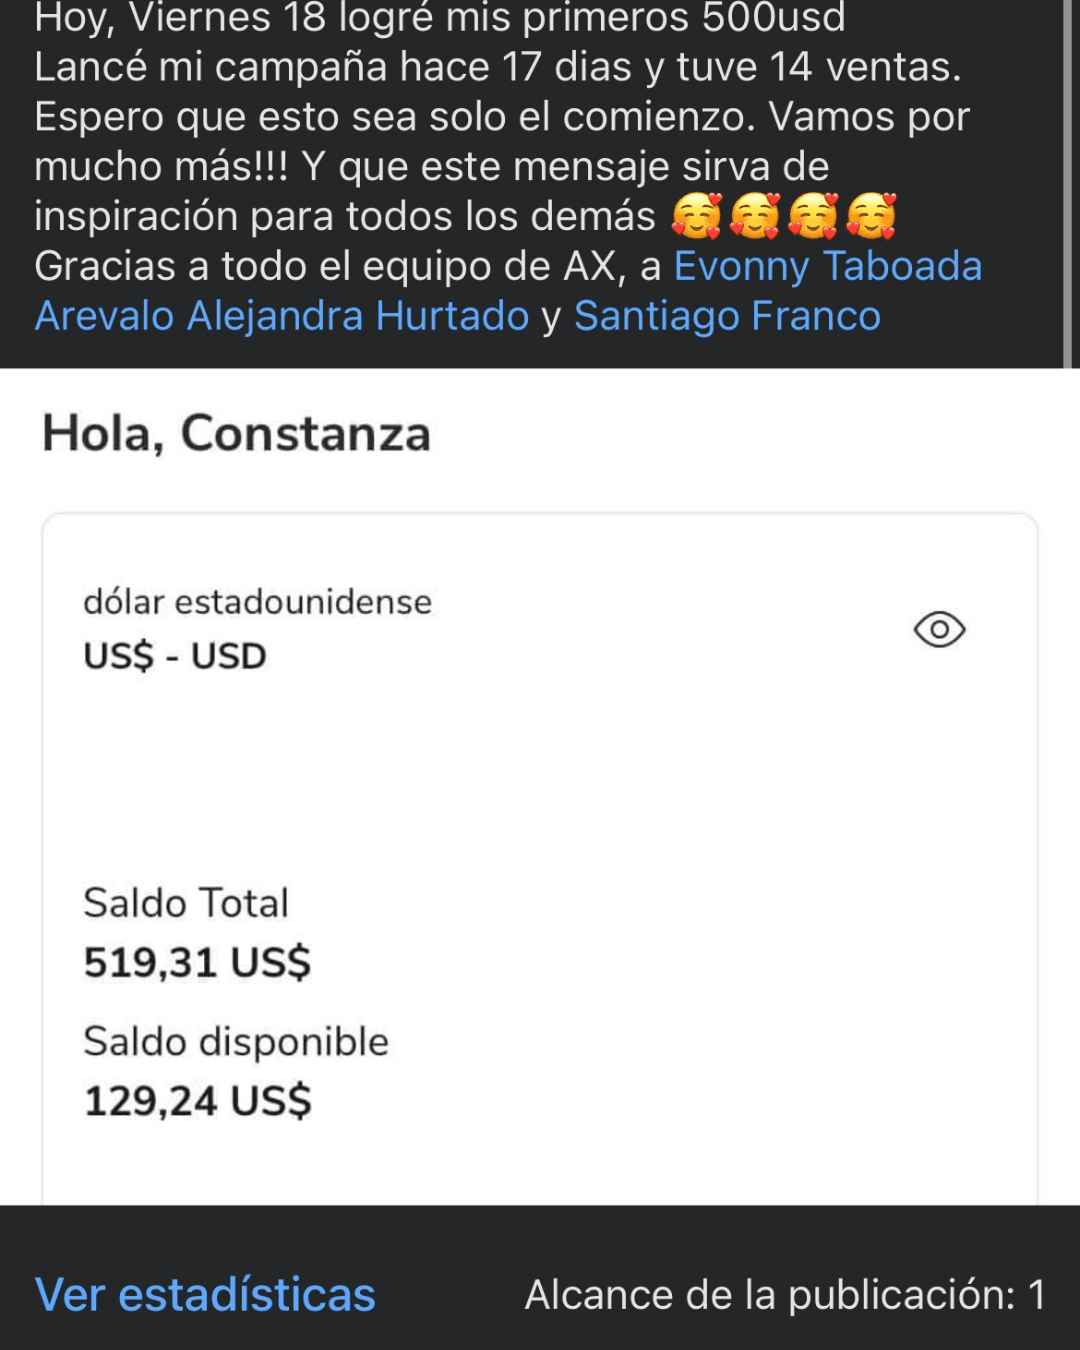1080x1350 pixels.
Task: Click the Saldo Total label
Action: point(186,903)
